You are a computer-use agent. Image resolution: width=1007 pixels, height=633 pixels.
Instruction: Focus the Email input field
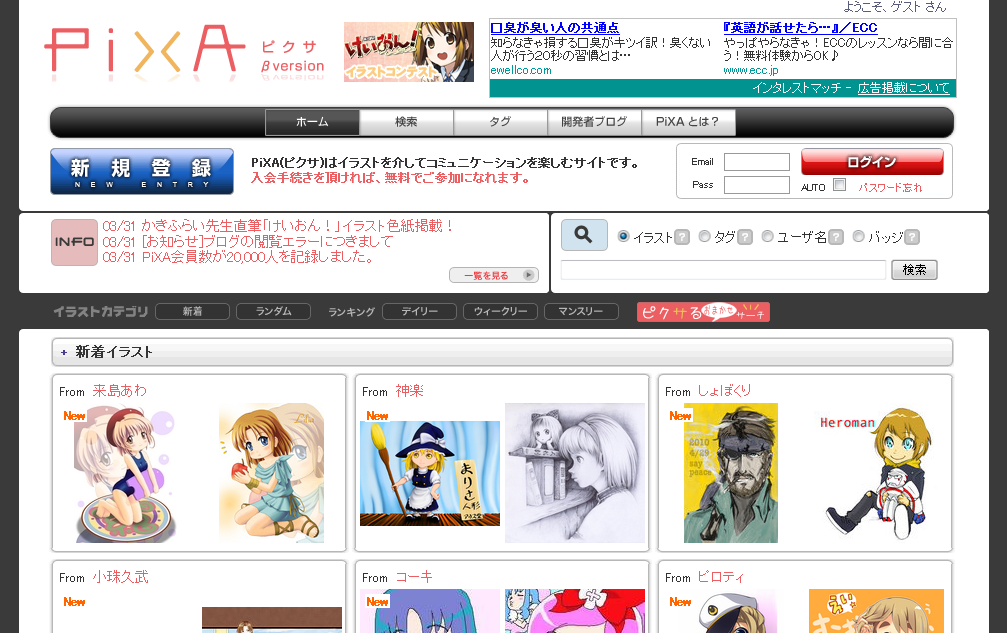(x=757, y=162)
